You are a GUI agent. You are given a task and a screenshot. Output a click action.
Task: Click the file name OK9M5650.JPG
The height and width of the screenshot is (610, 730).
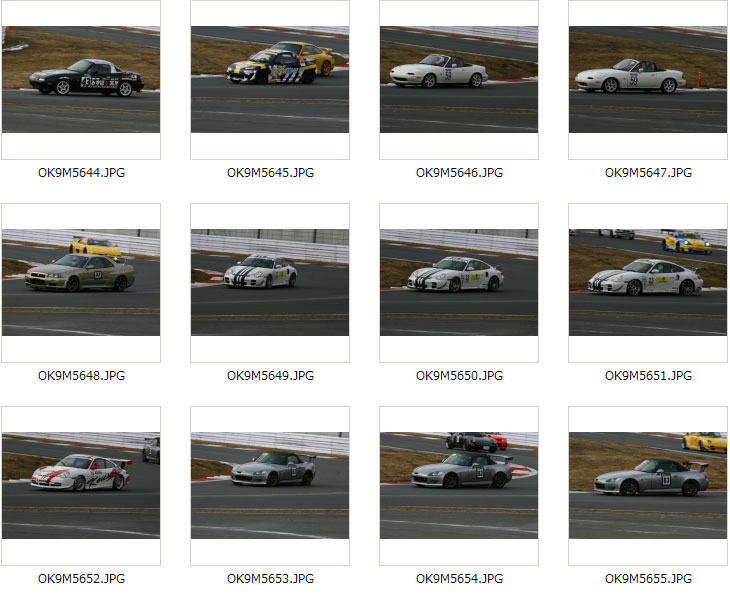coord(460,376)
